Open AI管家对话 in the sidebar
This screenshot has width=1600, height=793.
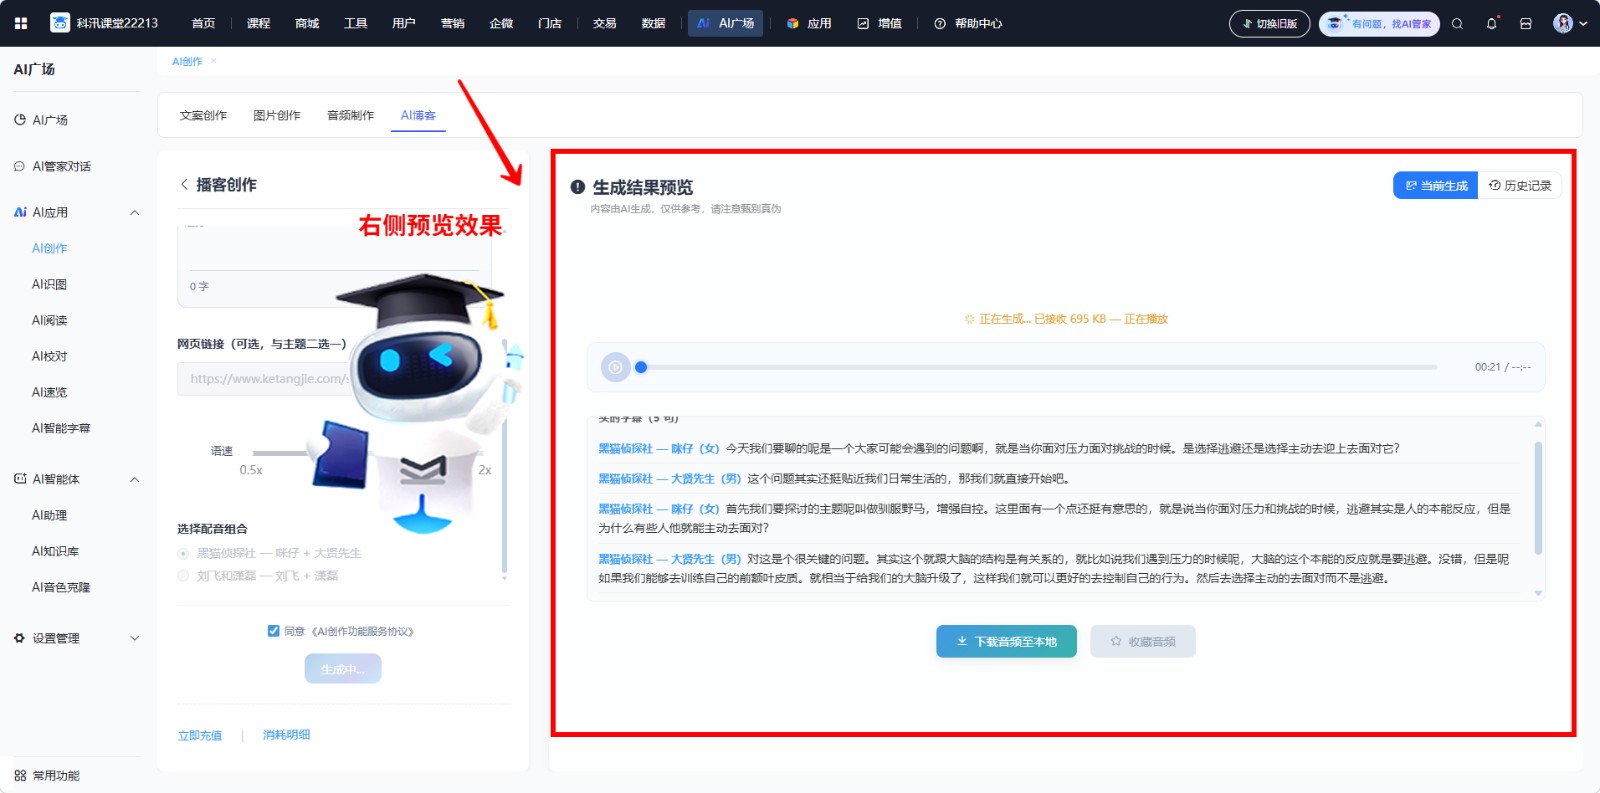(61, 166)
